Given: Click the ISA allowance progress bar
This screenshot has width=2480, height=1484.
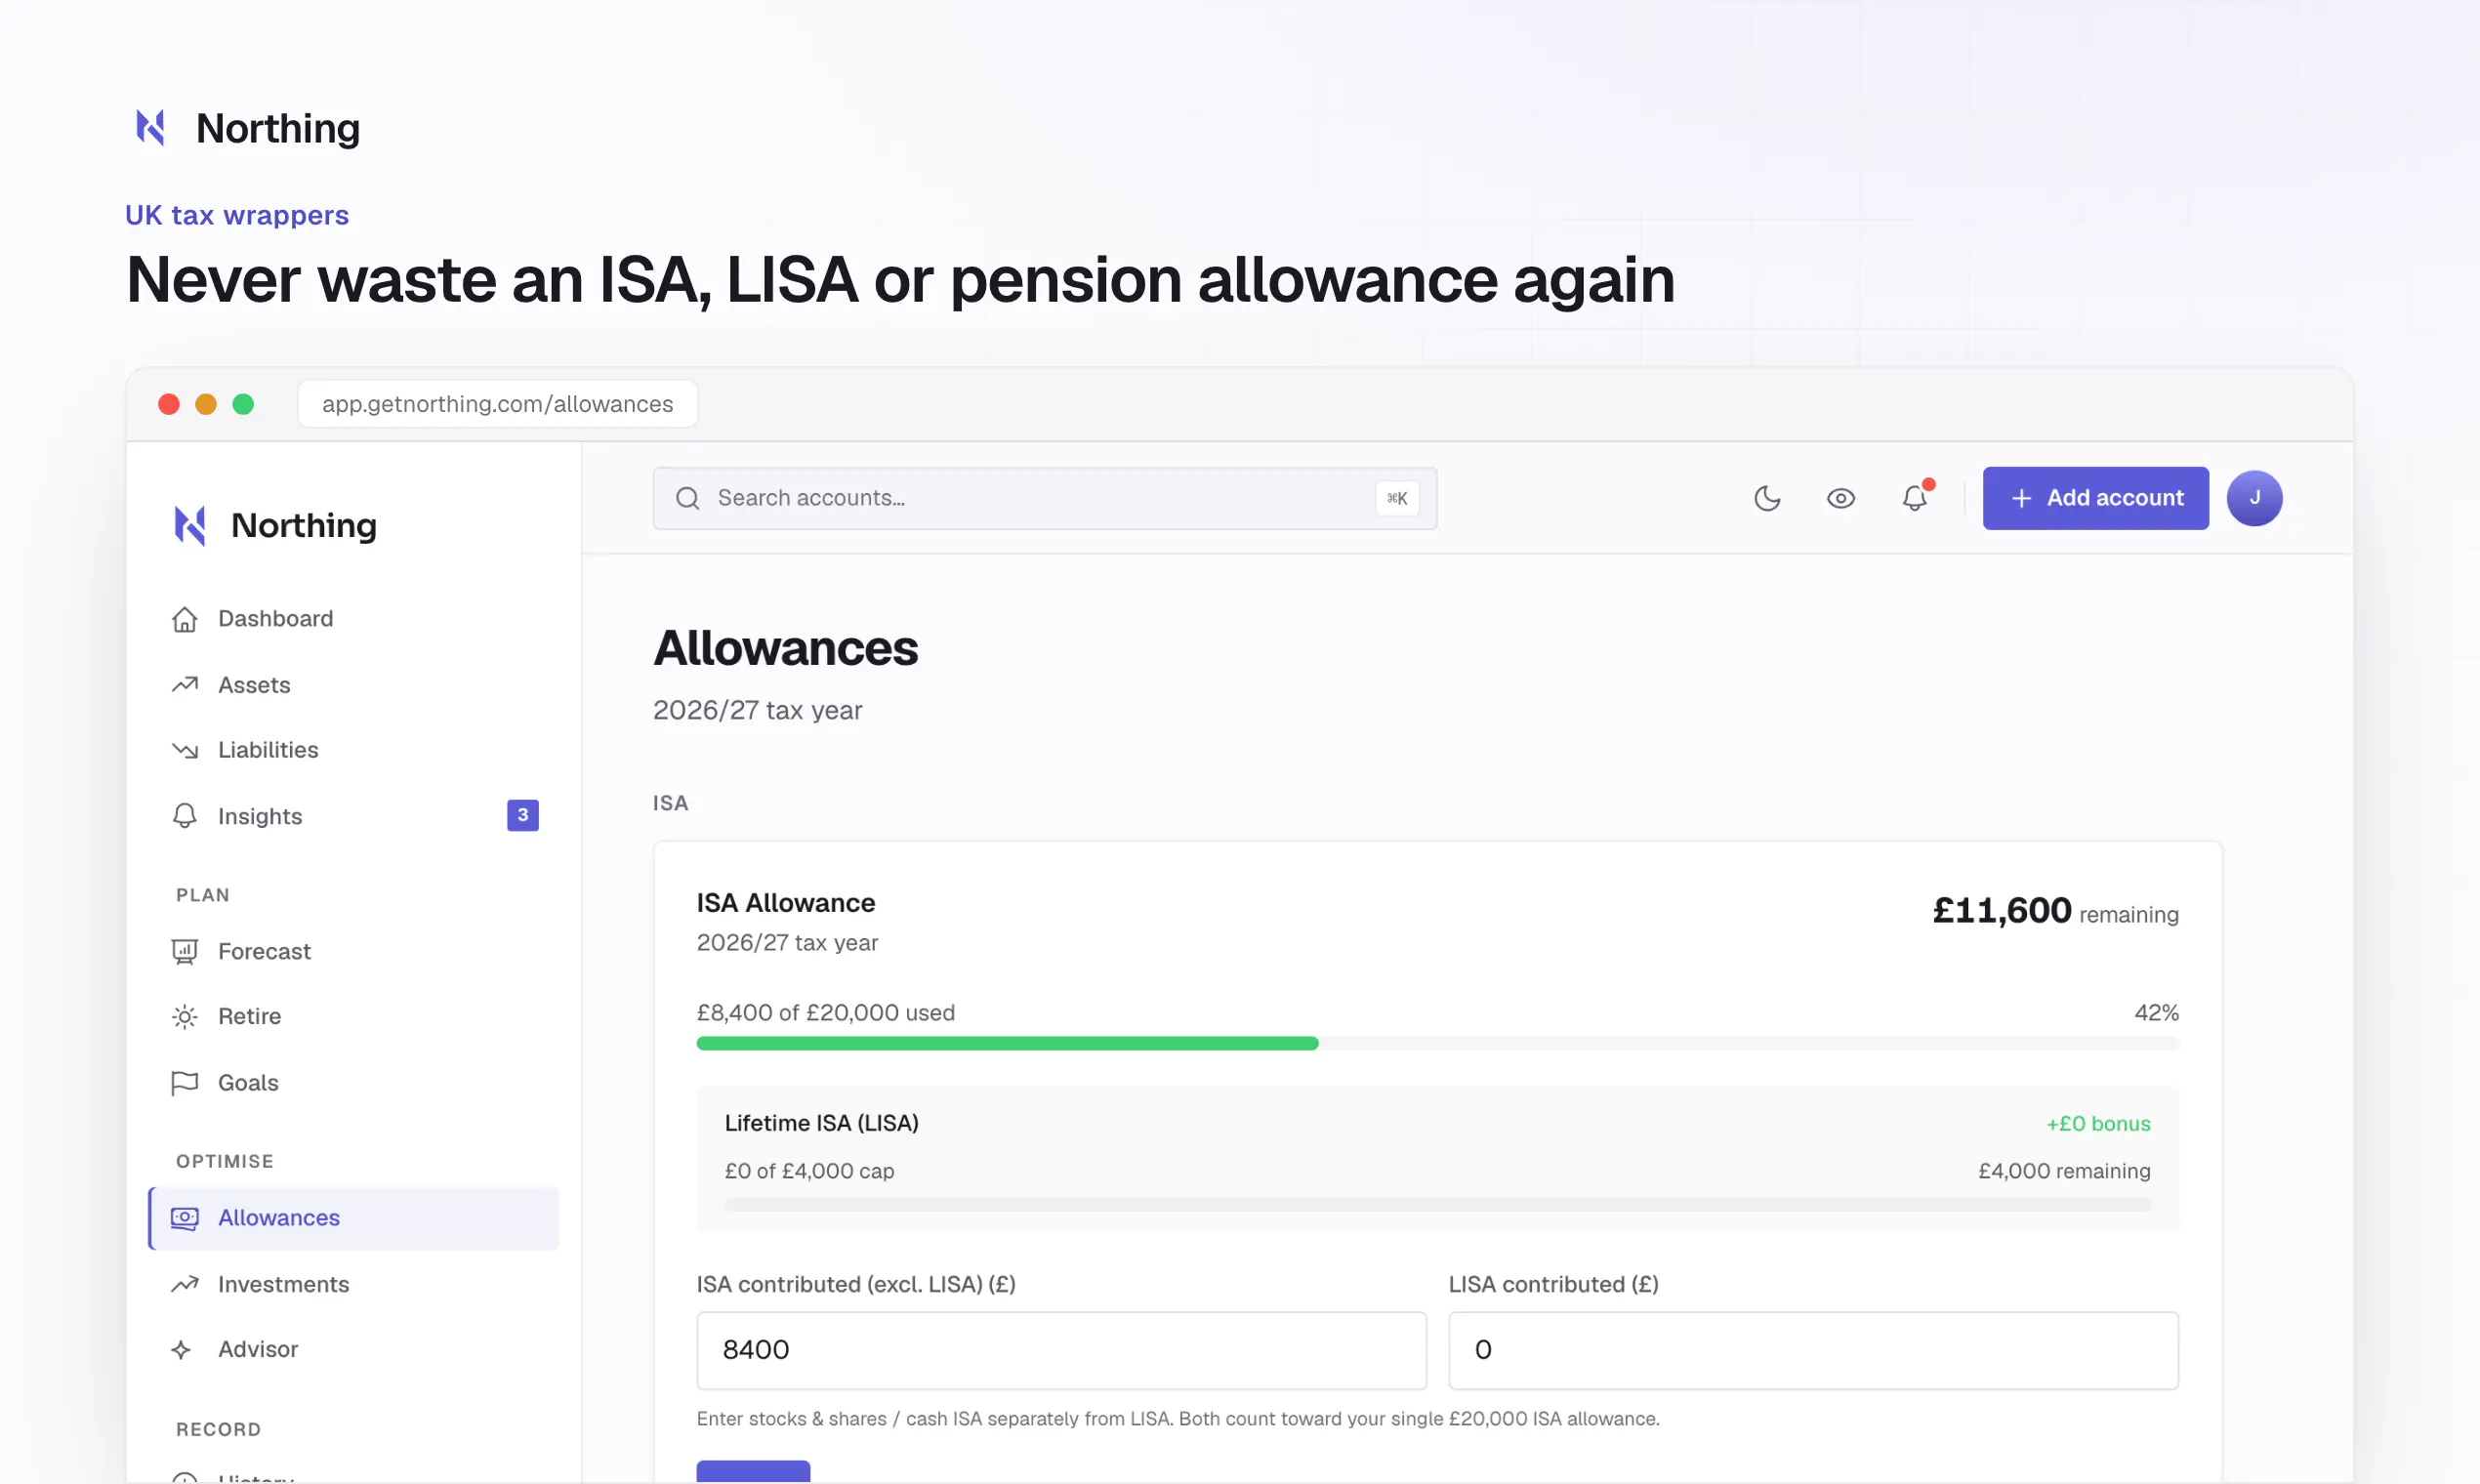Looking at the screenshot, I should tap(1438, 1044).
